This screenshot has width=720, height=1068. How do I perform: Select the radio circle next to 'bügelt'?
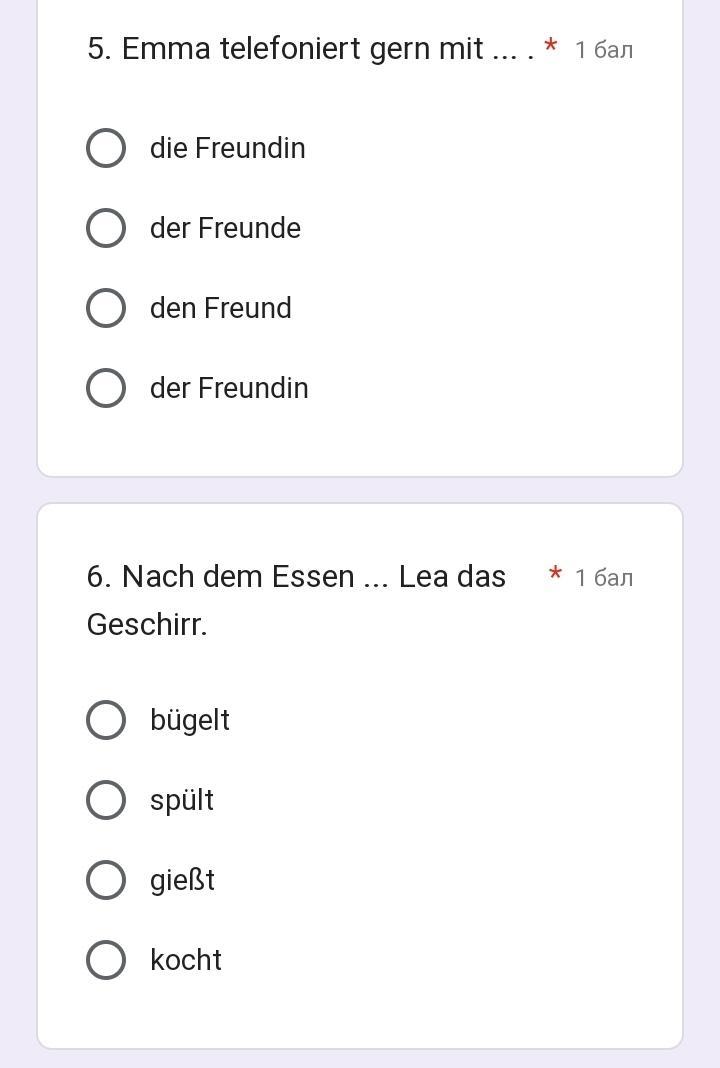tap(106, 720)
